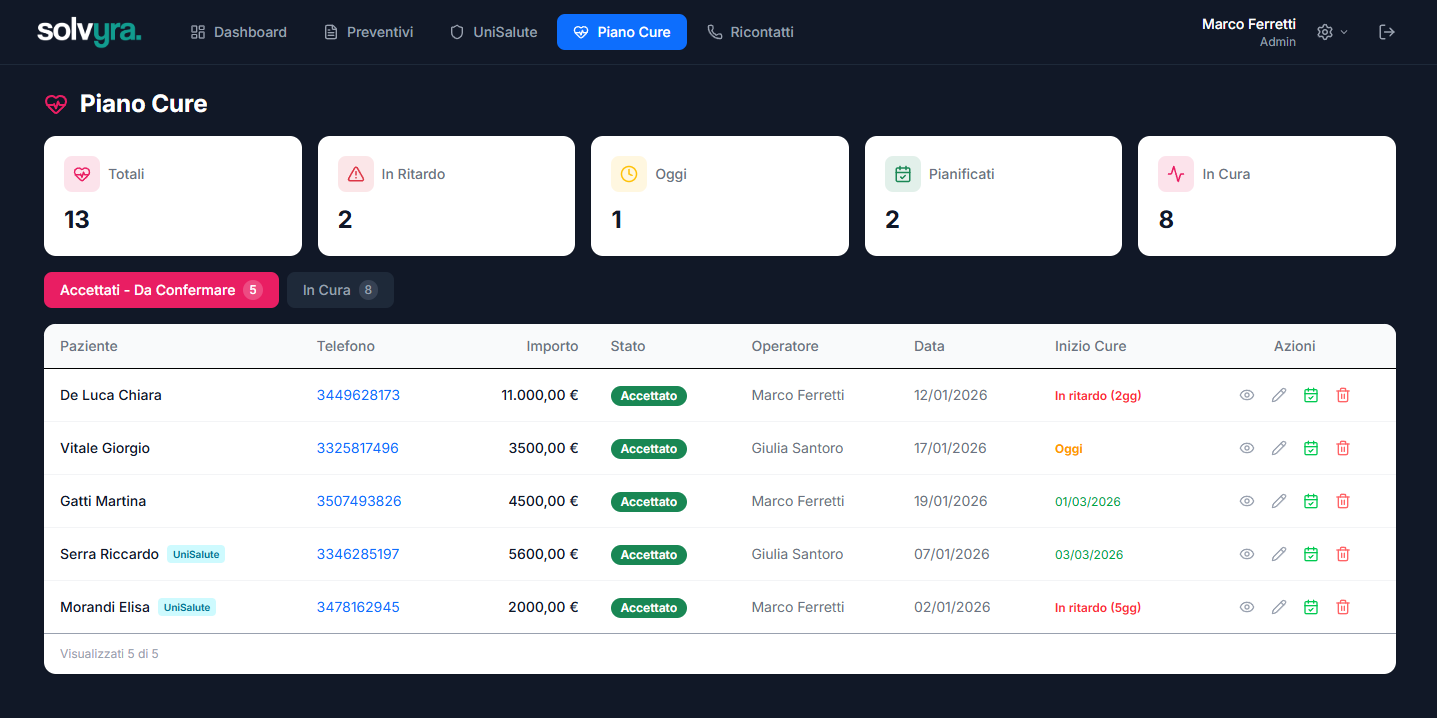The width and height of the screenshot is (1437, 718).
Task: Click the phone link 3478162945
Action: point(358,607)
